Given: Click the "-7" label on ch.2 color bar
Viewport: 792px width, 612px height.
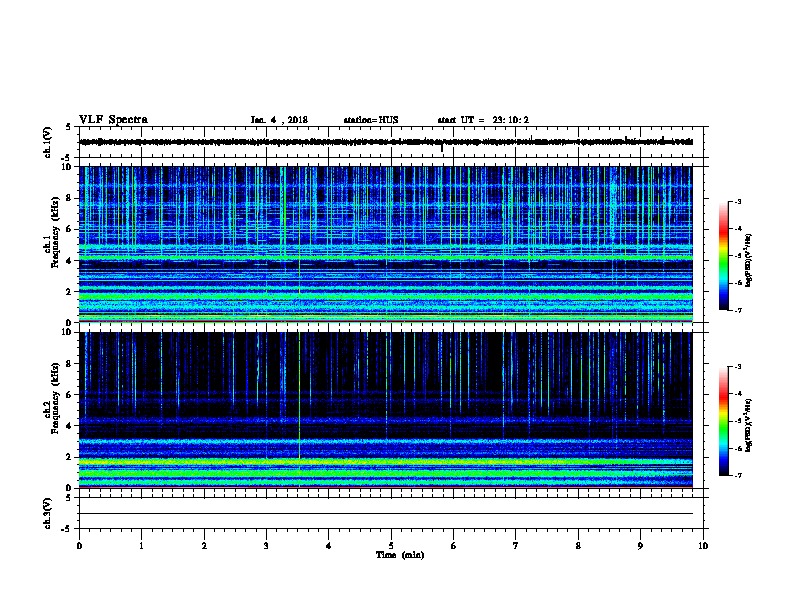Looking at the screenshot, I should pos(737,475).
